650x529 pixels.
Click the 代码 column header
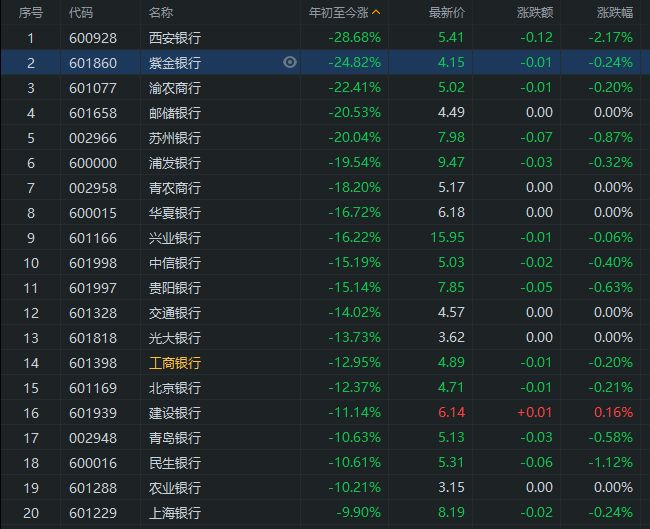81,13
